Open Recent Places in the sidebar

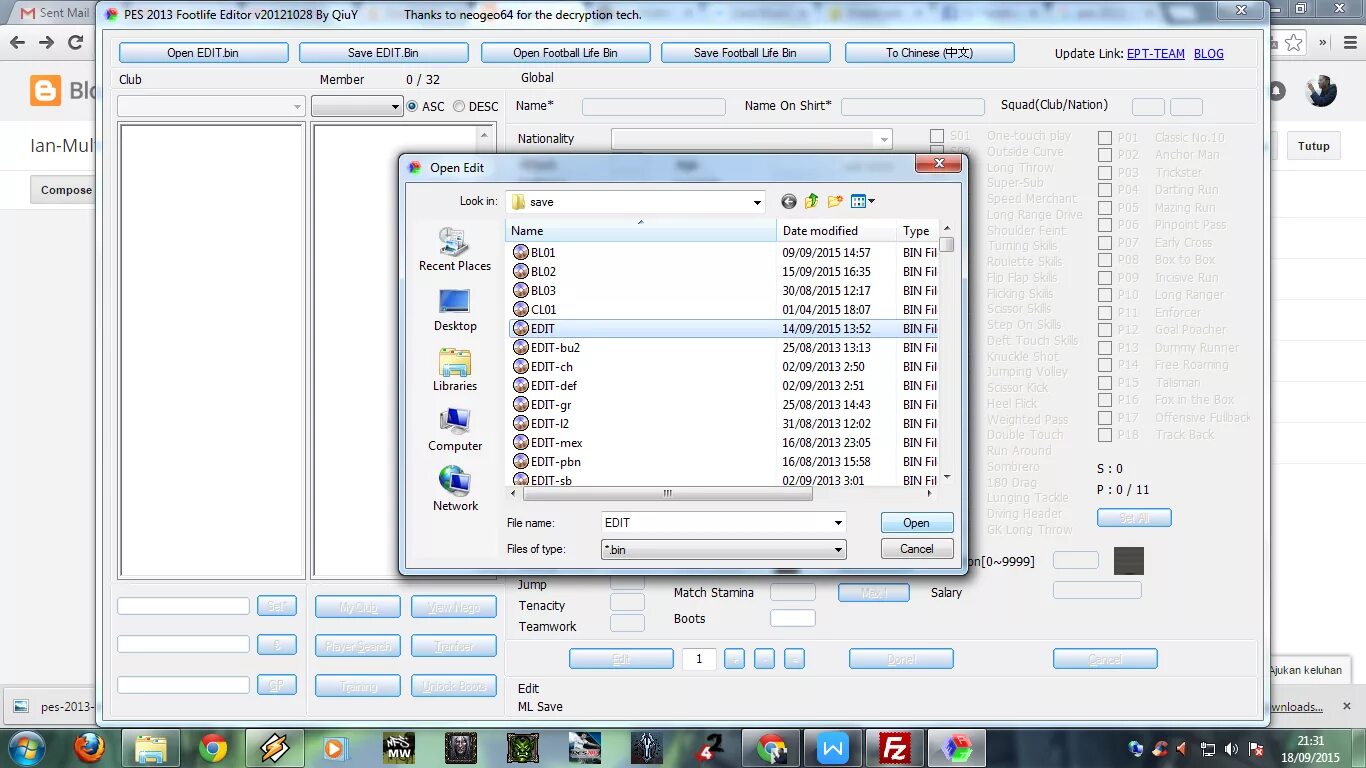(x=455, y=249)
